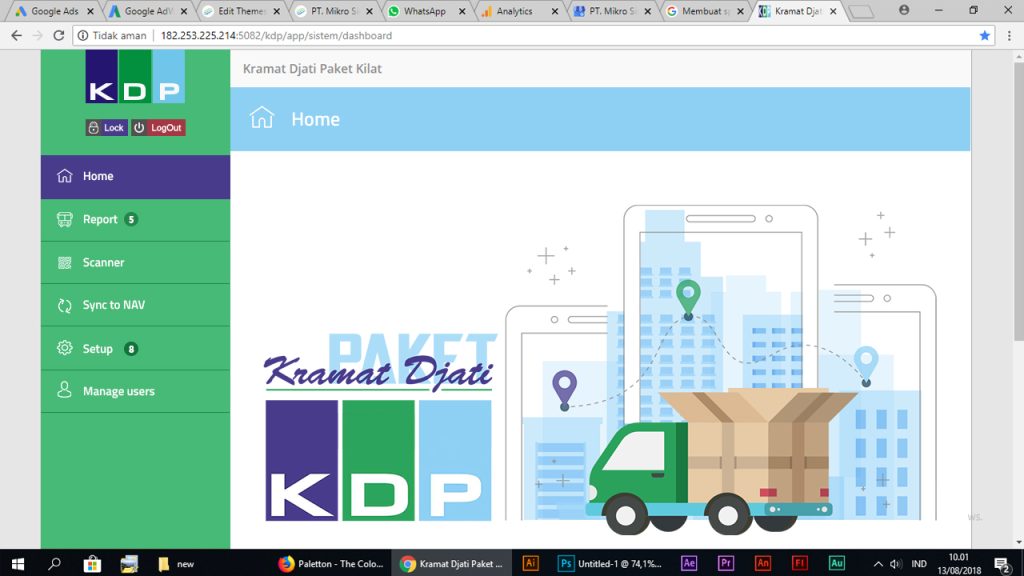The width and height of the screenshot is (1024, 576).
Task: Click the address bar URL field
Action: point(532,35)
